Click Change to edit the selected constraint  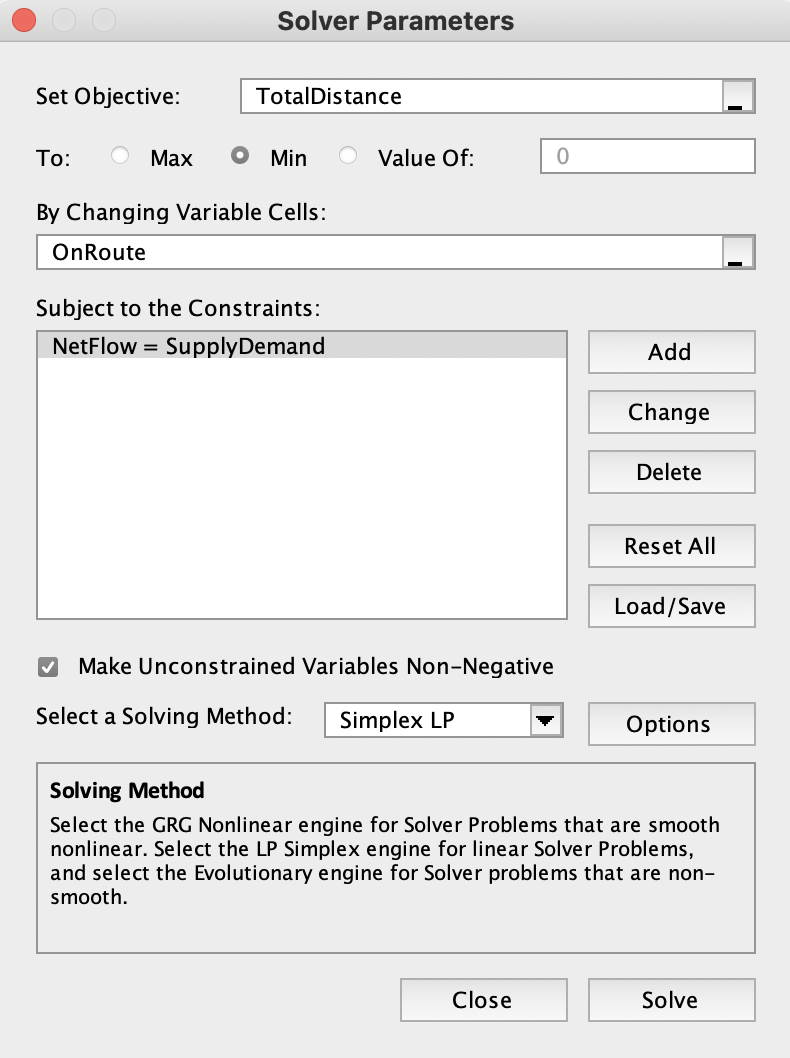(671, 412)
